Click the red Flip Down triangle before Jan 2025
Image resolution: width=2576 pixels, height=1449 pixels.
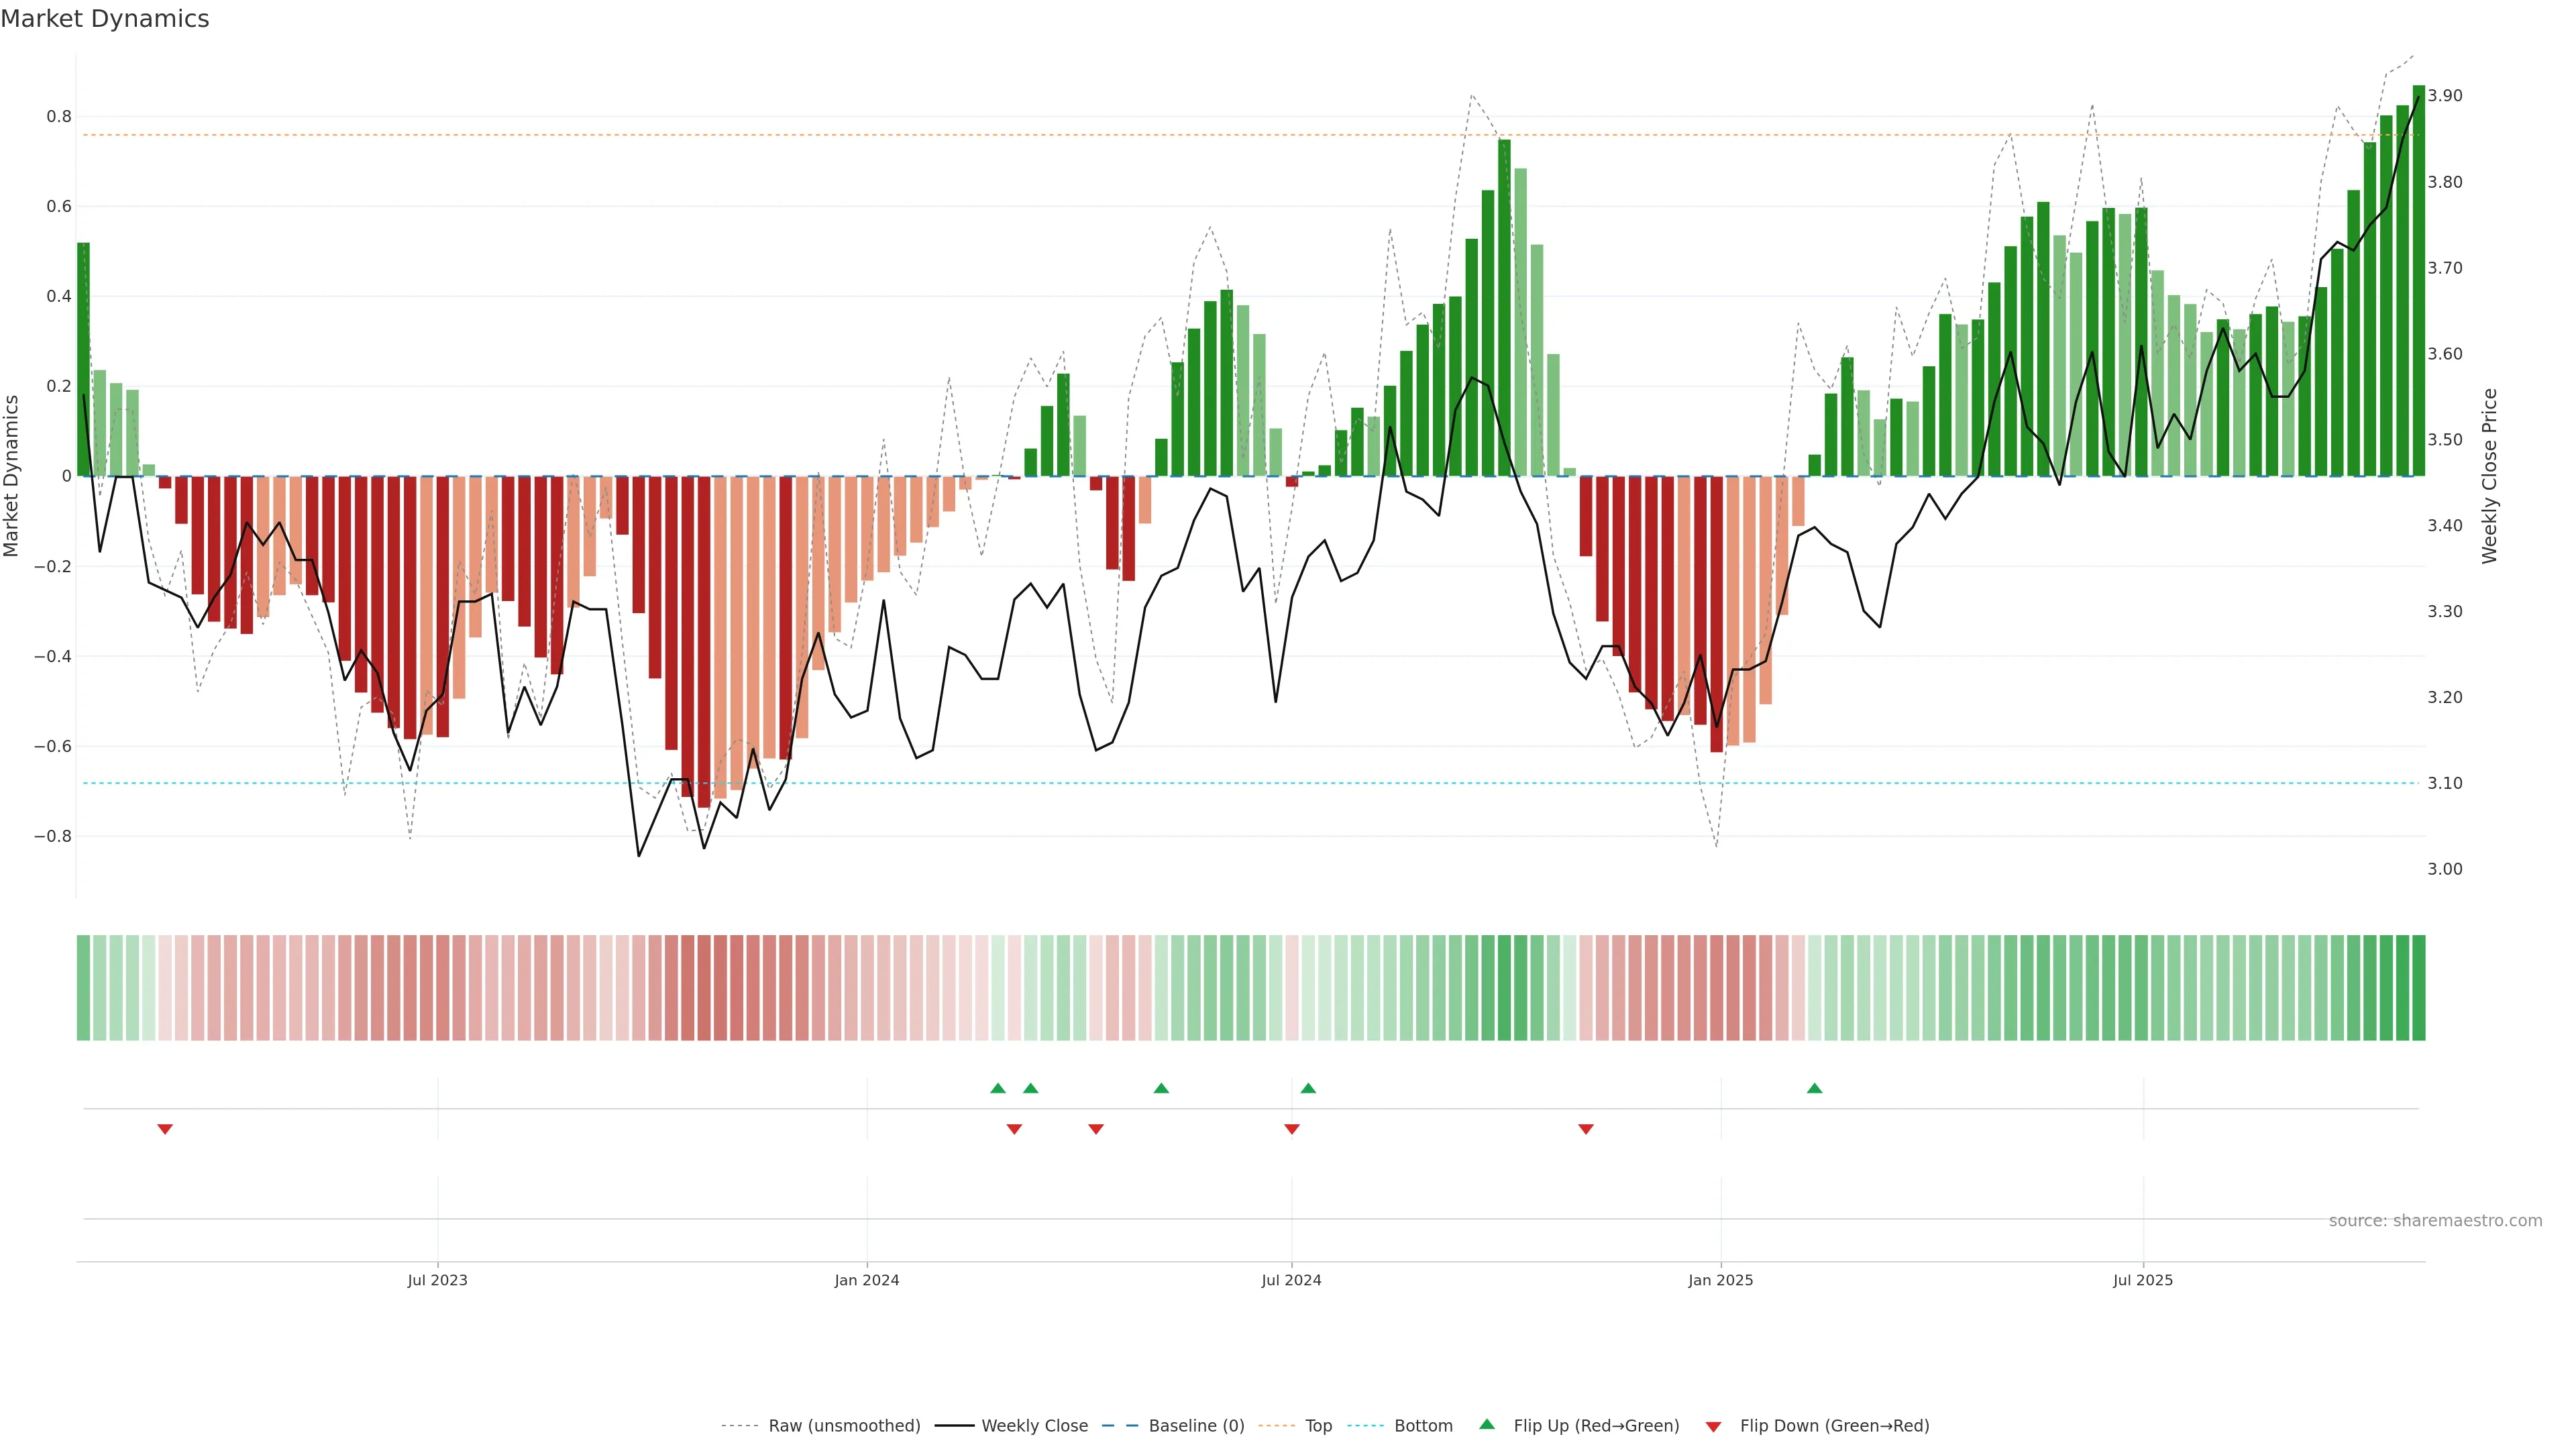[x=1585, y=1129]
